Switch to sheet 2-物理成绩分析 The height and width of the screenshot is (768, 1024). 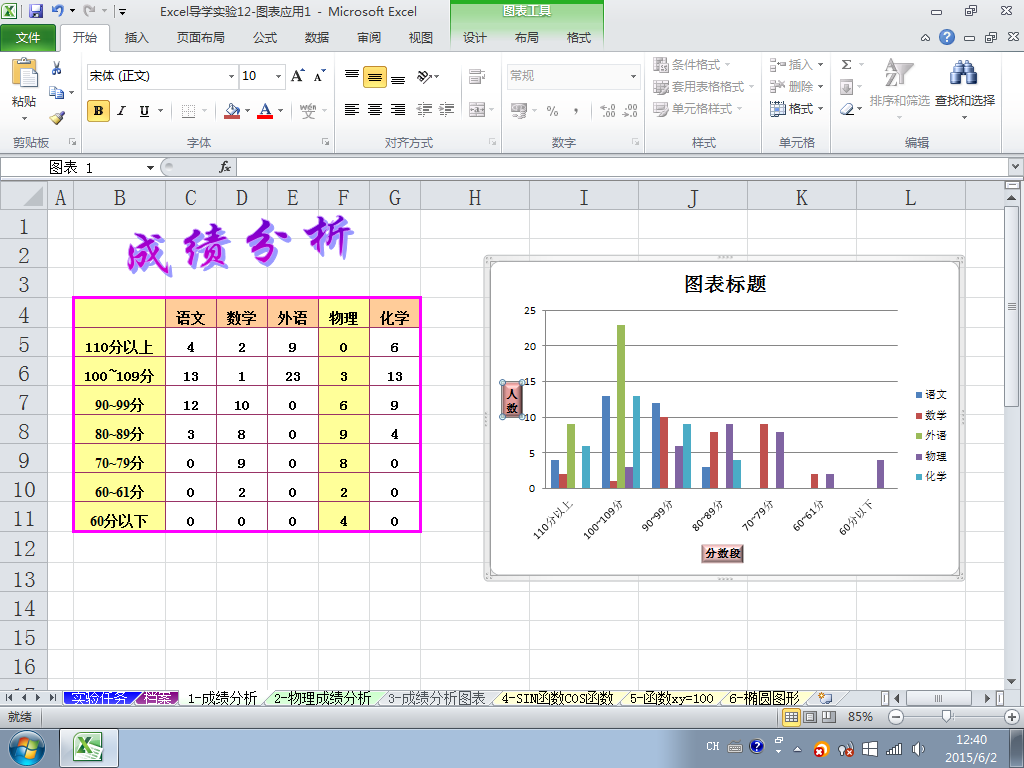pyautogui.click(x=322, y=698)
